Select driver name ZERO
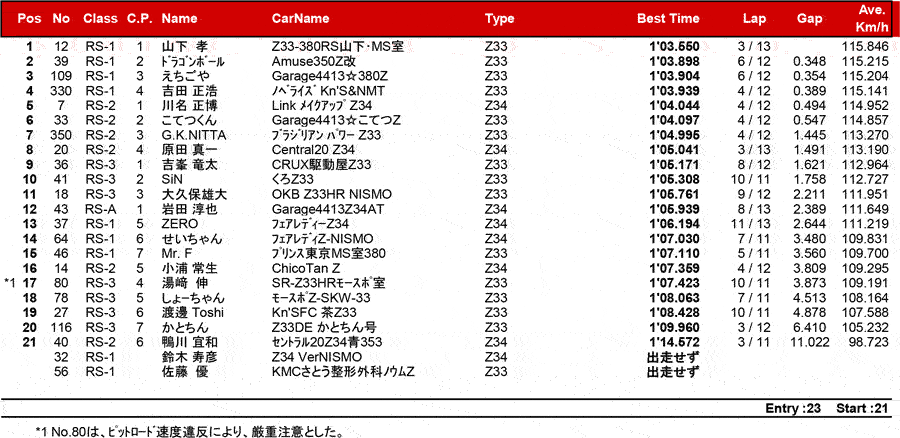The height and width of the screenshot is (438, 900). [180, 224]
